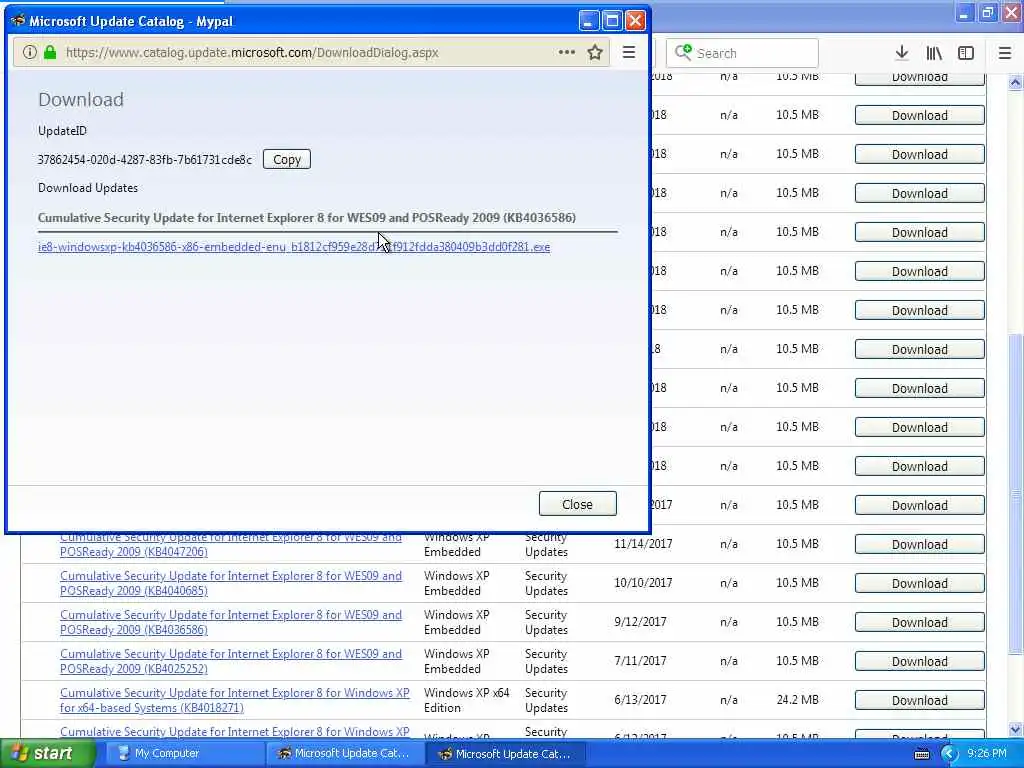Expand hidden tray icons arrow
1024x768 pixels.
(x=949, y=754)
